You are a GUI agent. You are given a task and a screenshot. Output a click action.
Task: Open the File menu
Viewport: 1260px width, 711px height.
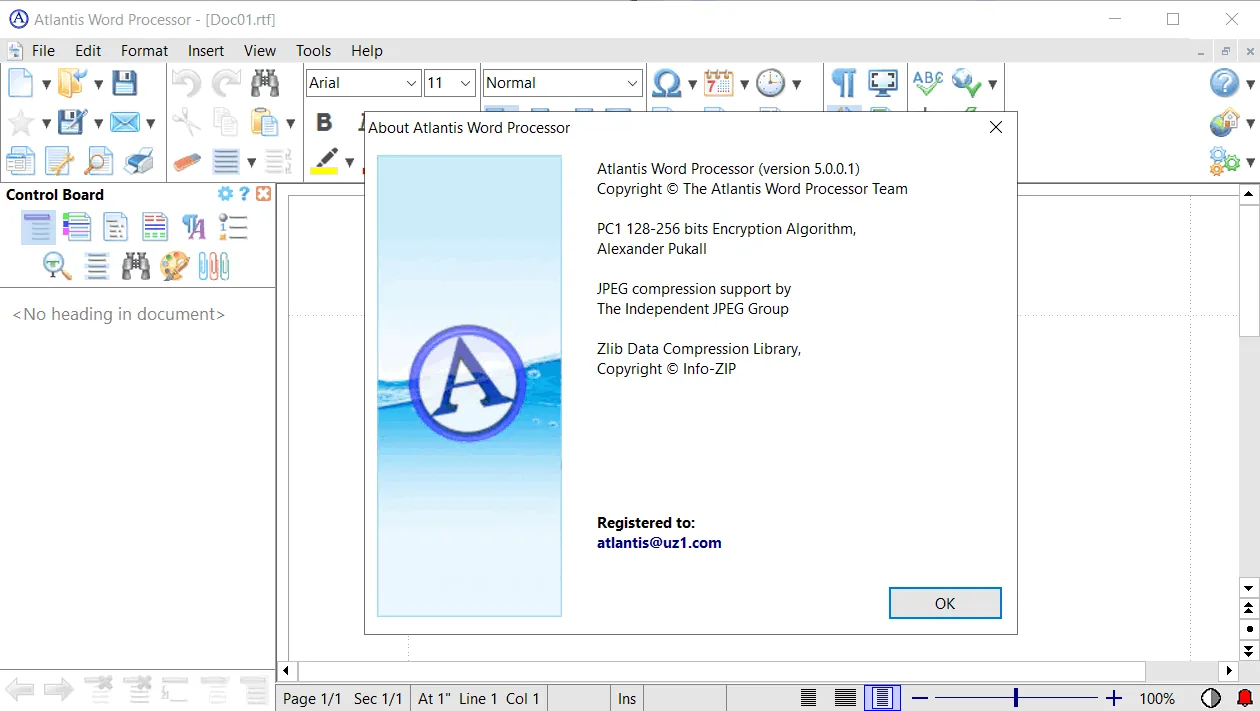point(43,51)
